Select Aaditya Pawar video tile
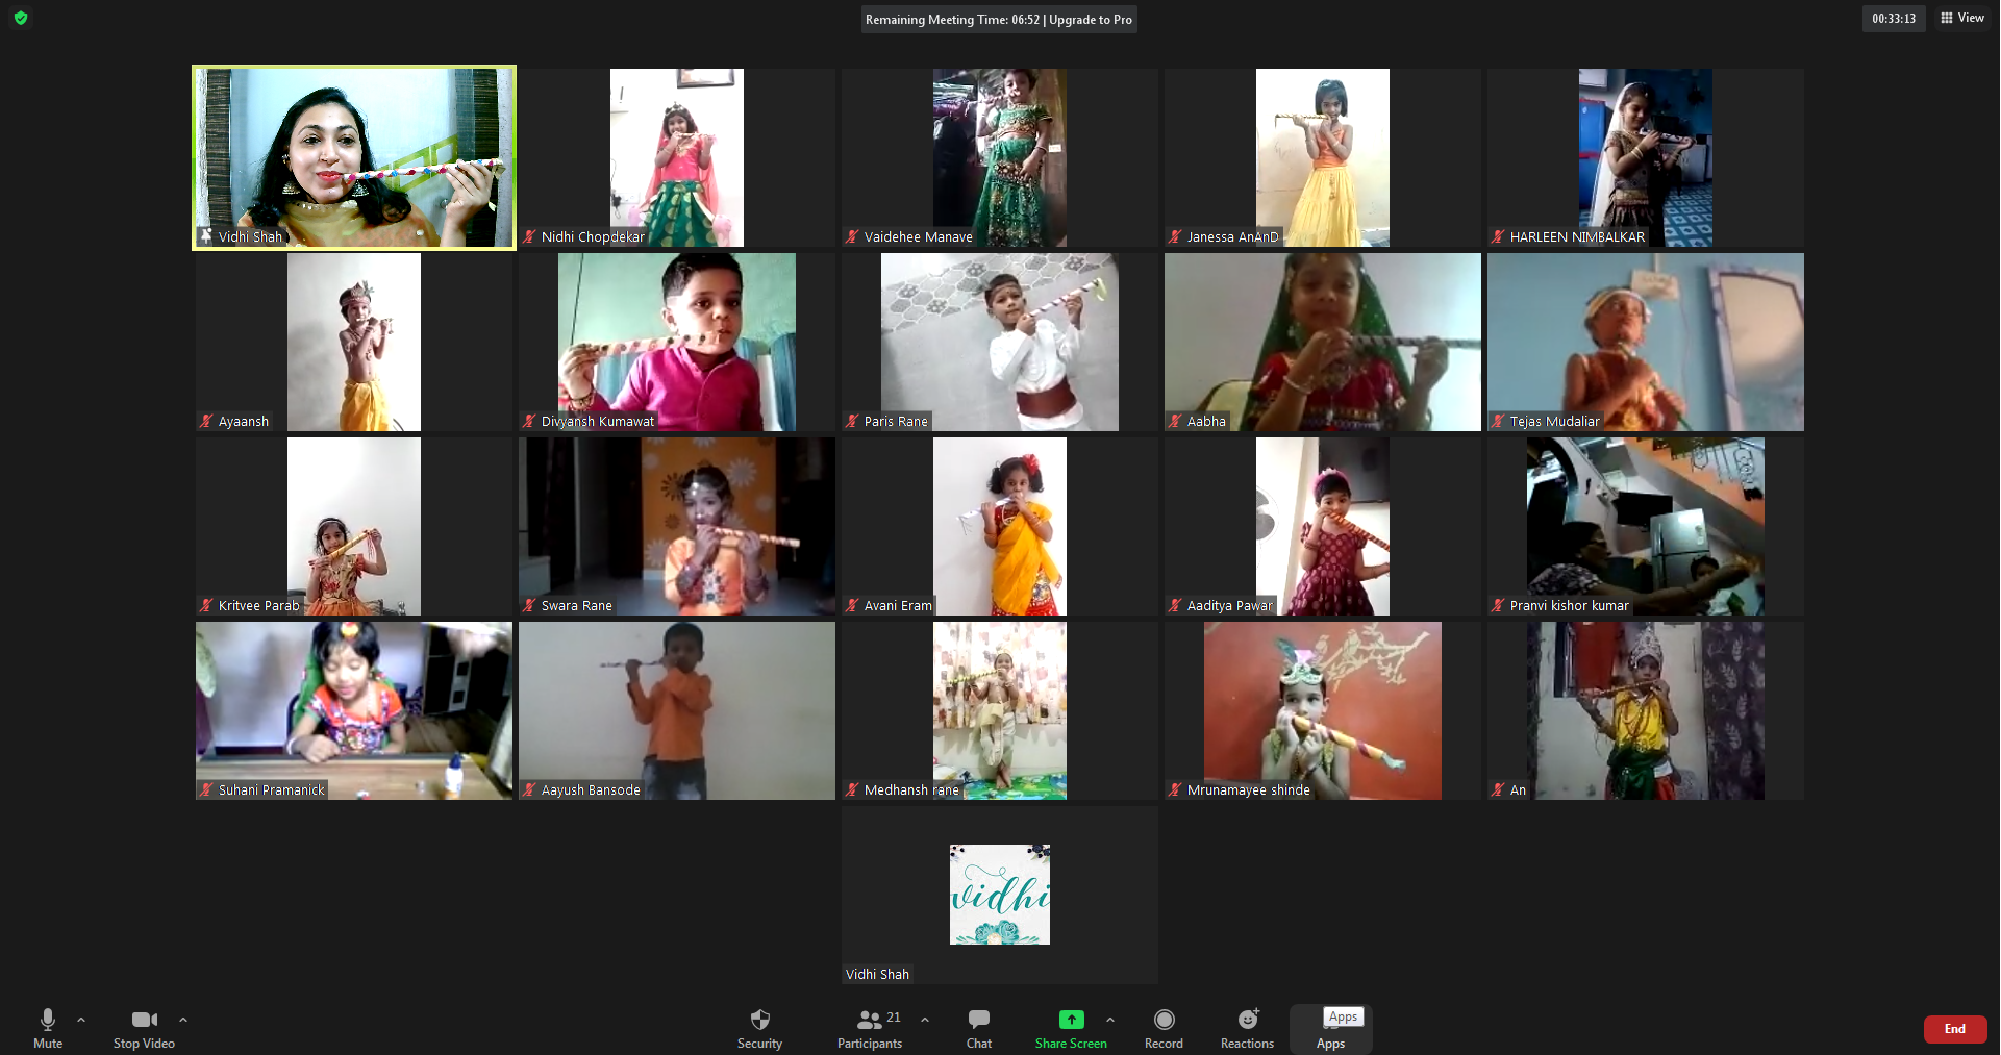The width and height of the screenshot is (2001, 1055). click(1322, 526)
